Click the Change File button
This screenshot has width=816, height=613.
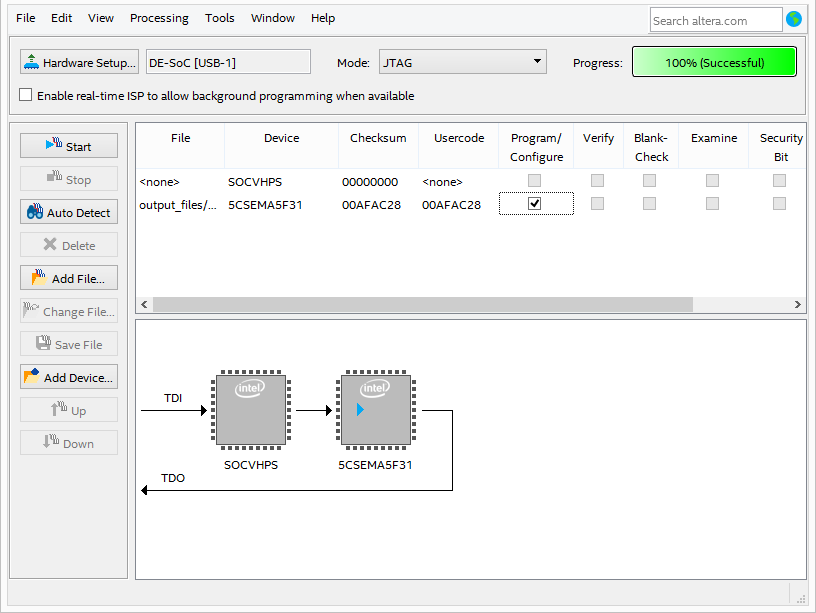tap(69, 311)
